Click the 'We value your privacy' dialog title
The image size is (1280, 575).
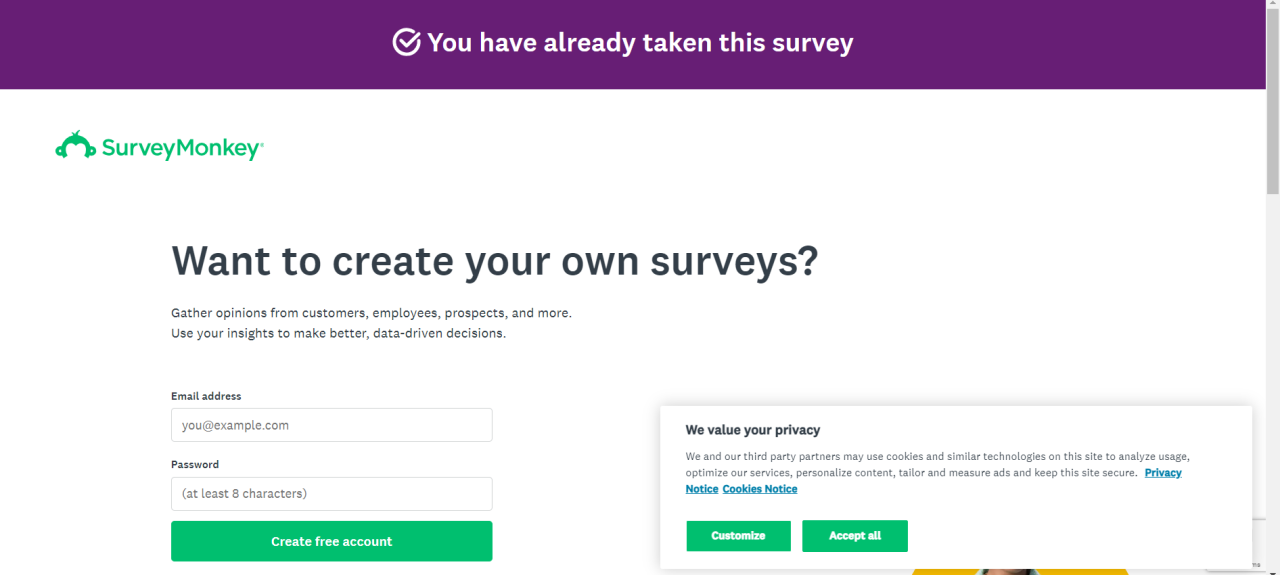pyautogui.click(x=752, y=430)
